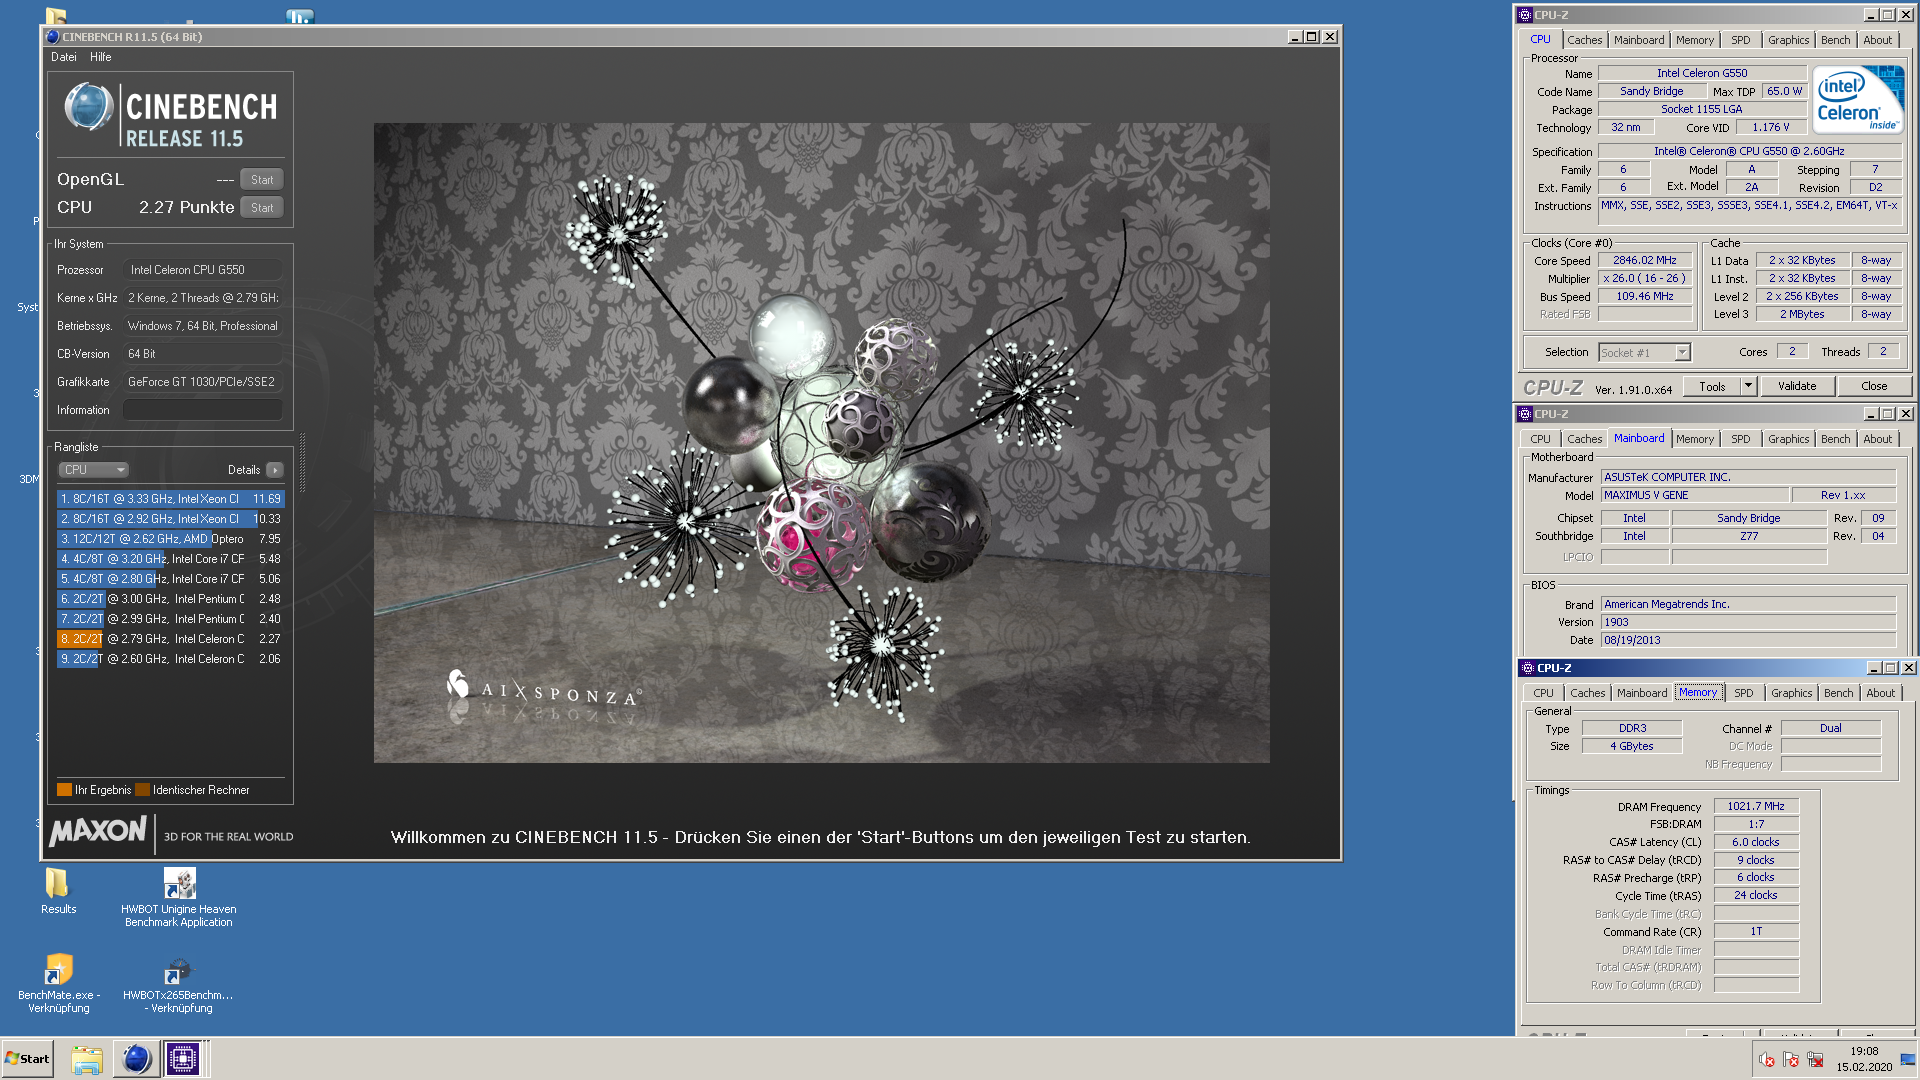Click the CPU-Z taskbar icon
This screenshot has height=1080, width=1920.
(x=183, y=1059)
